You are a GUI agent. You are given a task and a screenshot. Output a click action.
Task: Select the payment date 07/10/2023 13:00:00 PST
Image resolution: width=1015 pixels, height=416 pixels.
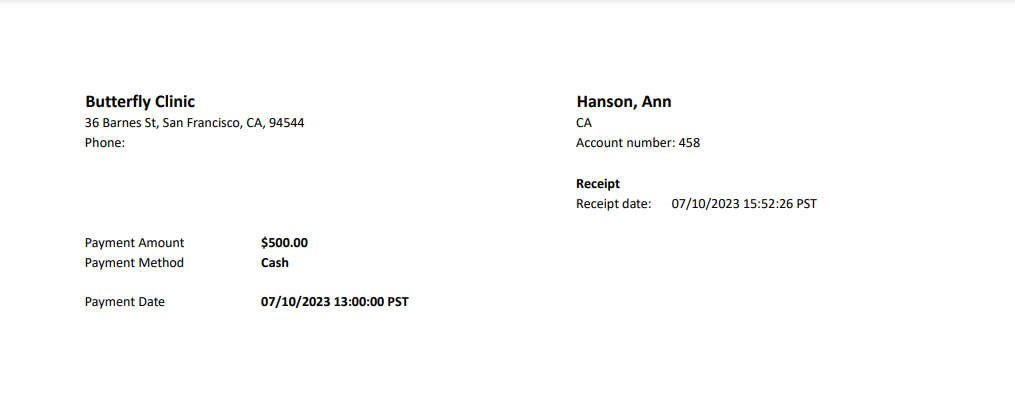pyautogui.click(x=335, y=302)
